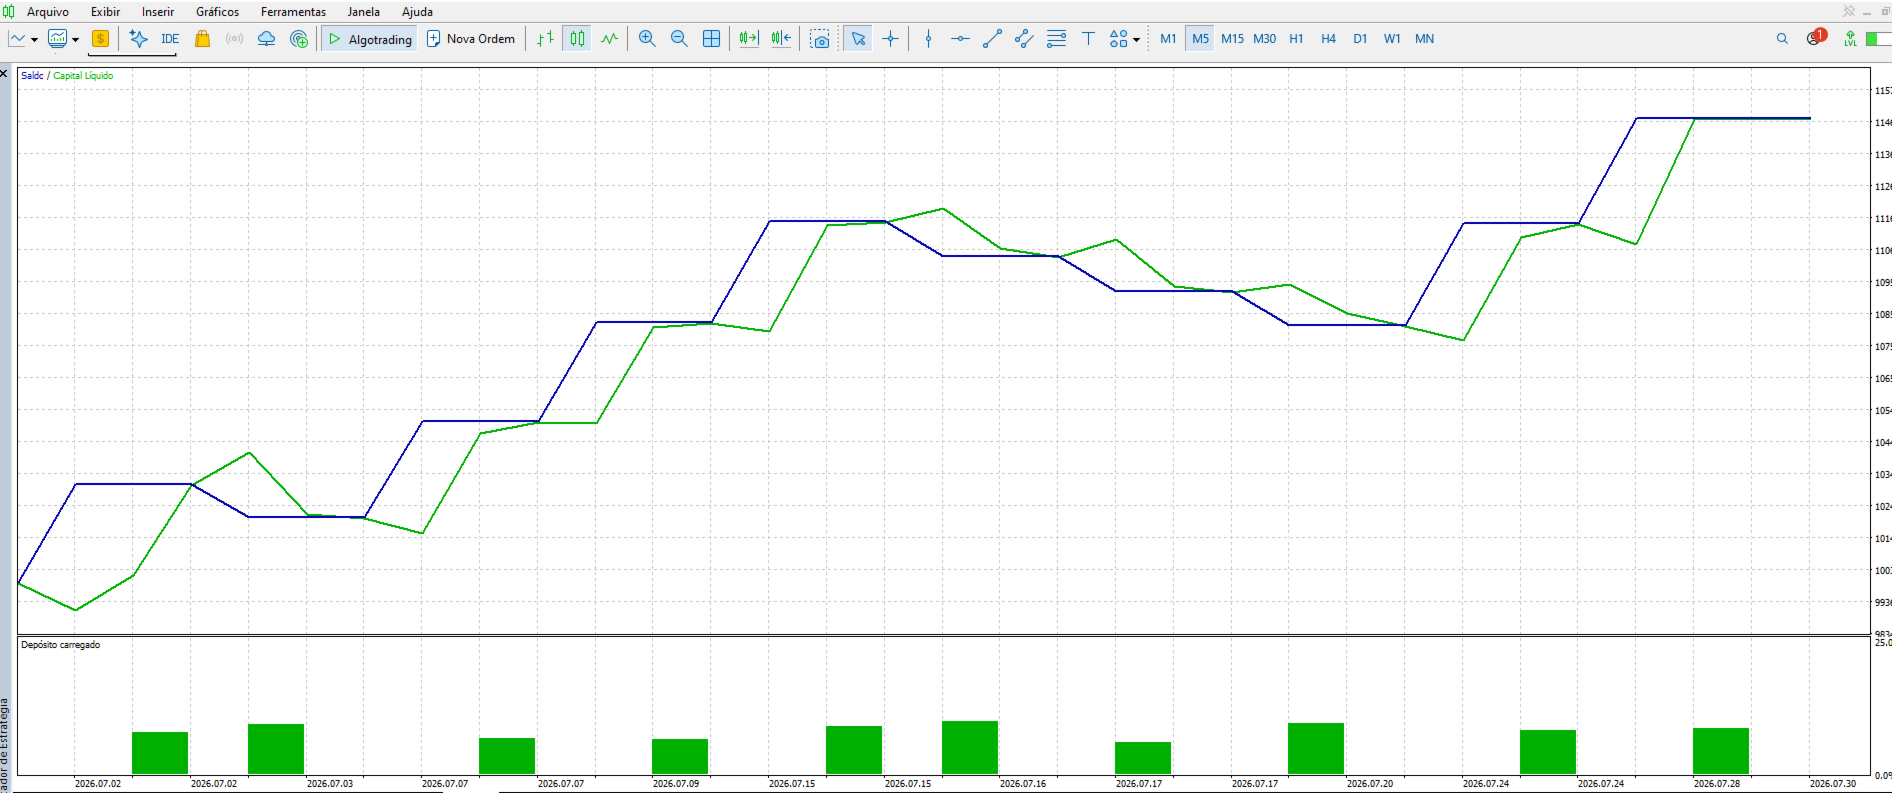Viewport: 1892px width, 793px height.
Task: Draw a horizontal line
Action: [x=960, y=39]
